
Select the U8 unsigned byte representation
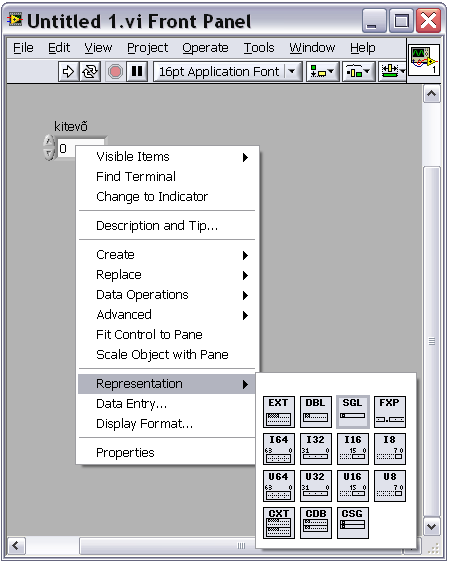click(x=390, y=486)
